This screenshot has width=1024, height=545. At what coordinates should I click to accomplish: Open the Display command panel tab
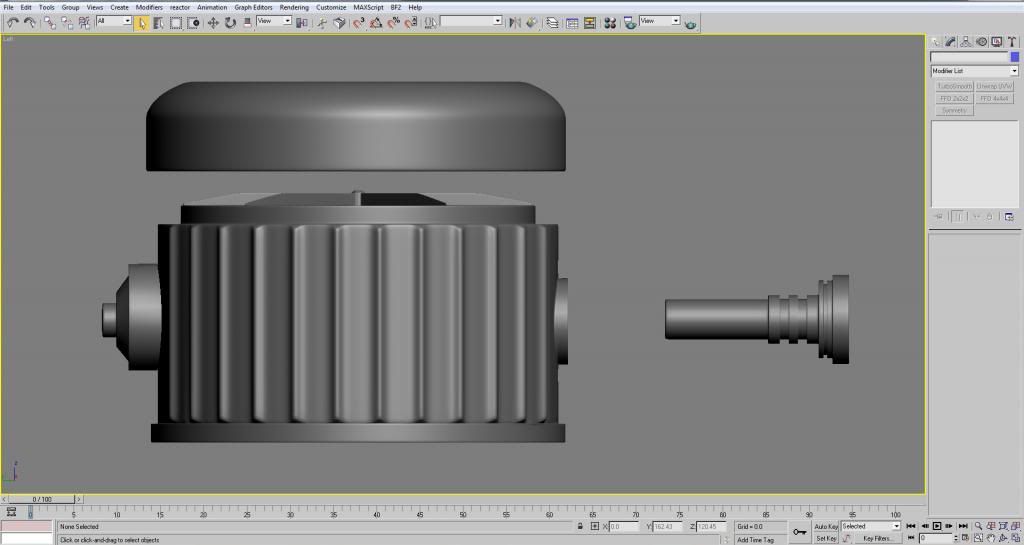[996, 41]
